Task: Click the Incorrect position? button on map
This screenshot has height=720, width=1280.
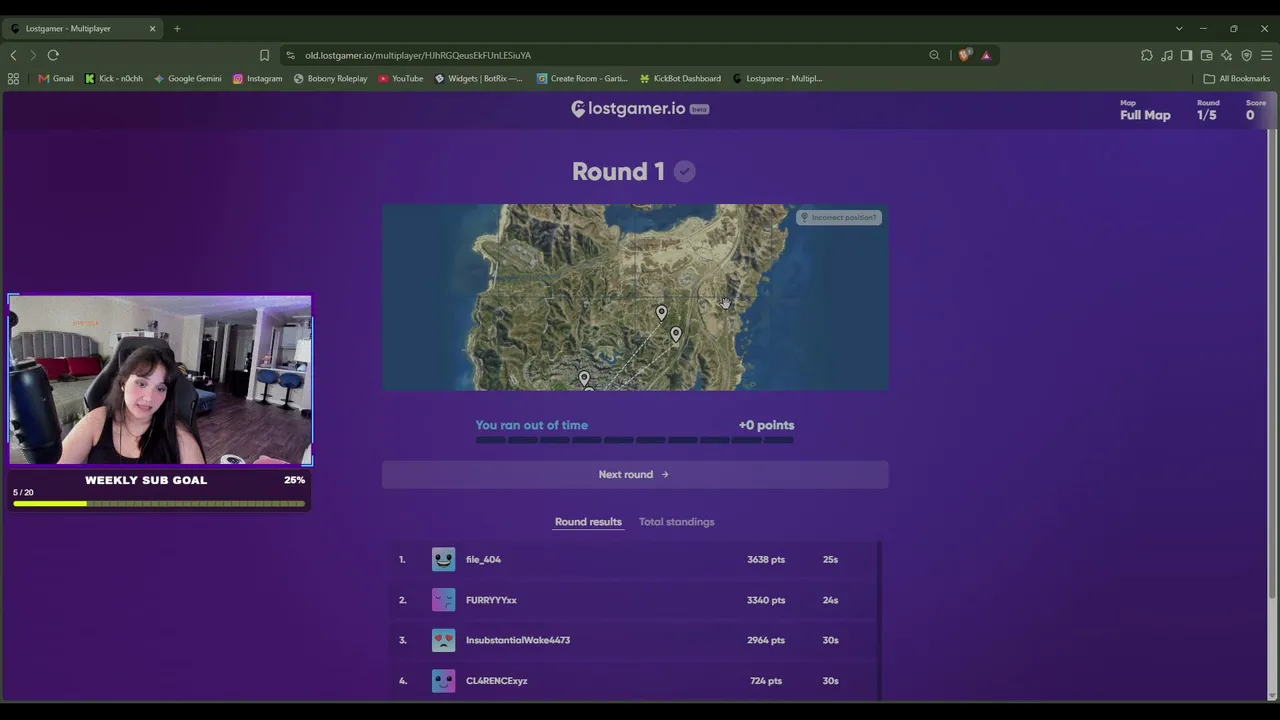Action: click(x=838, y=217)
